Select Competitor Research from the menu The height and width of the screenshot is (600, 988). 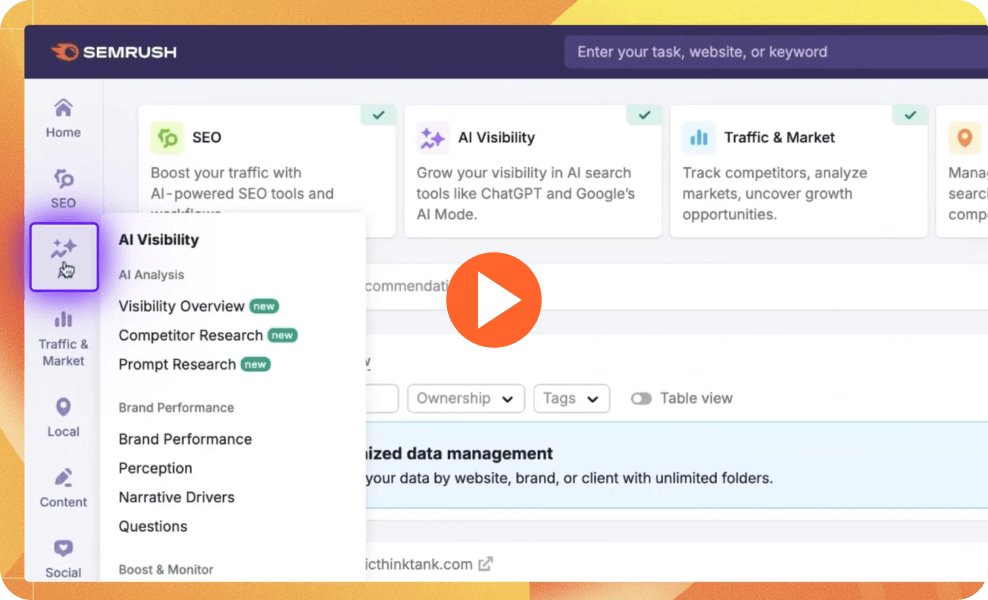click(191, 335)
